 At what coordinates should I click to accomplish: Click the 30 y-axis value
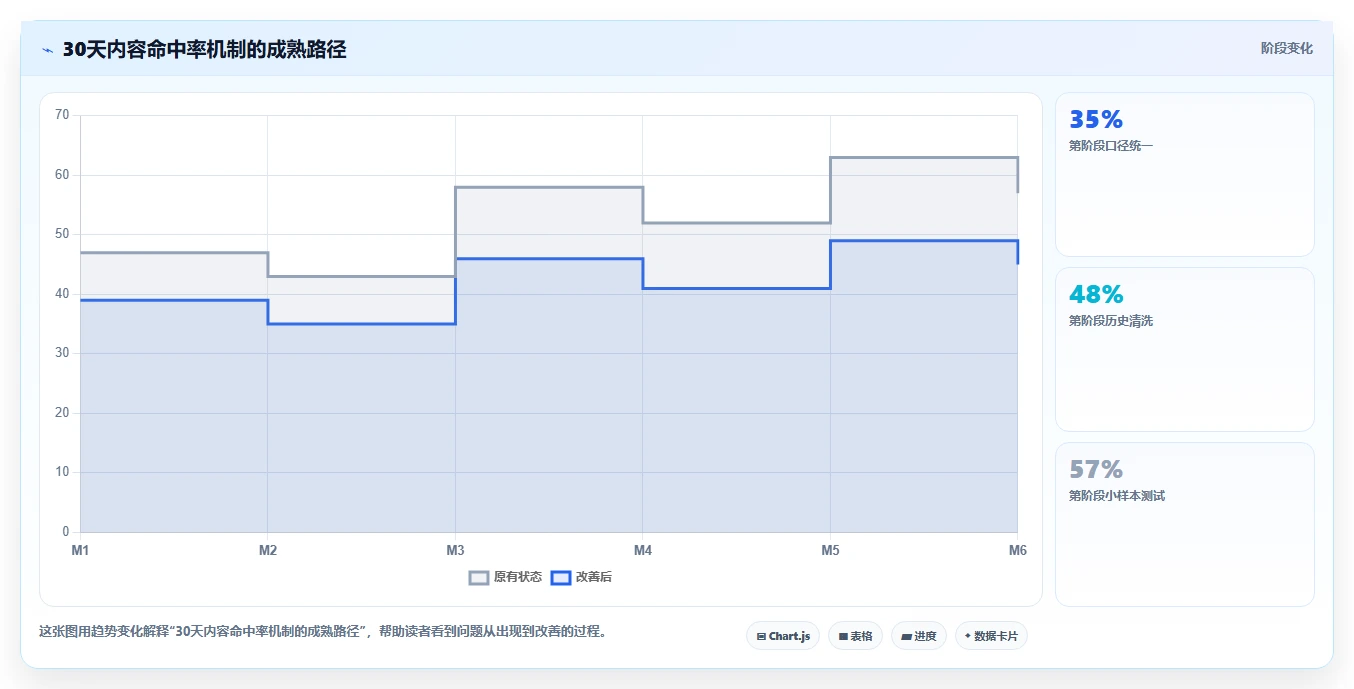tap(62, 353)
